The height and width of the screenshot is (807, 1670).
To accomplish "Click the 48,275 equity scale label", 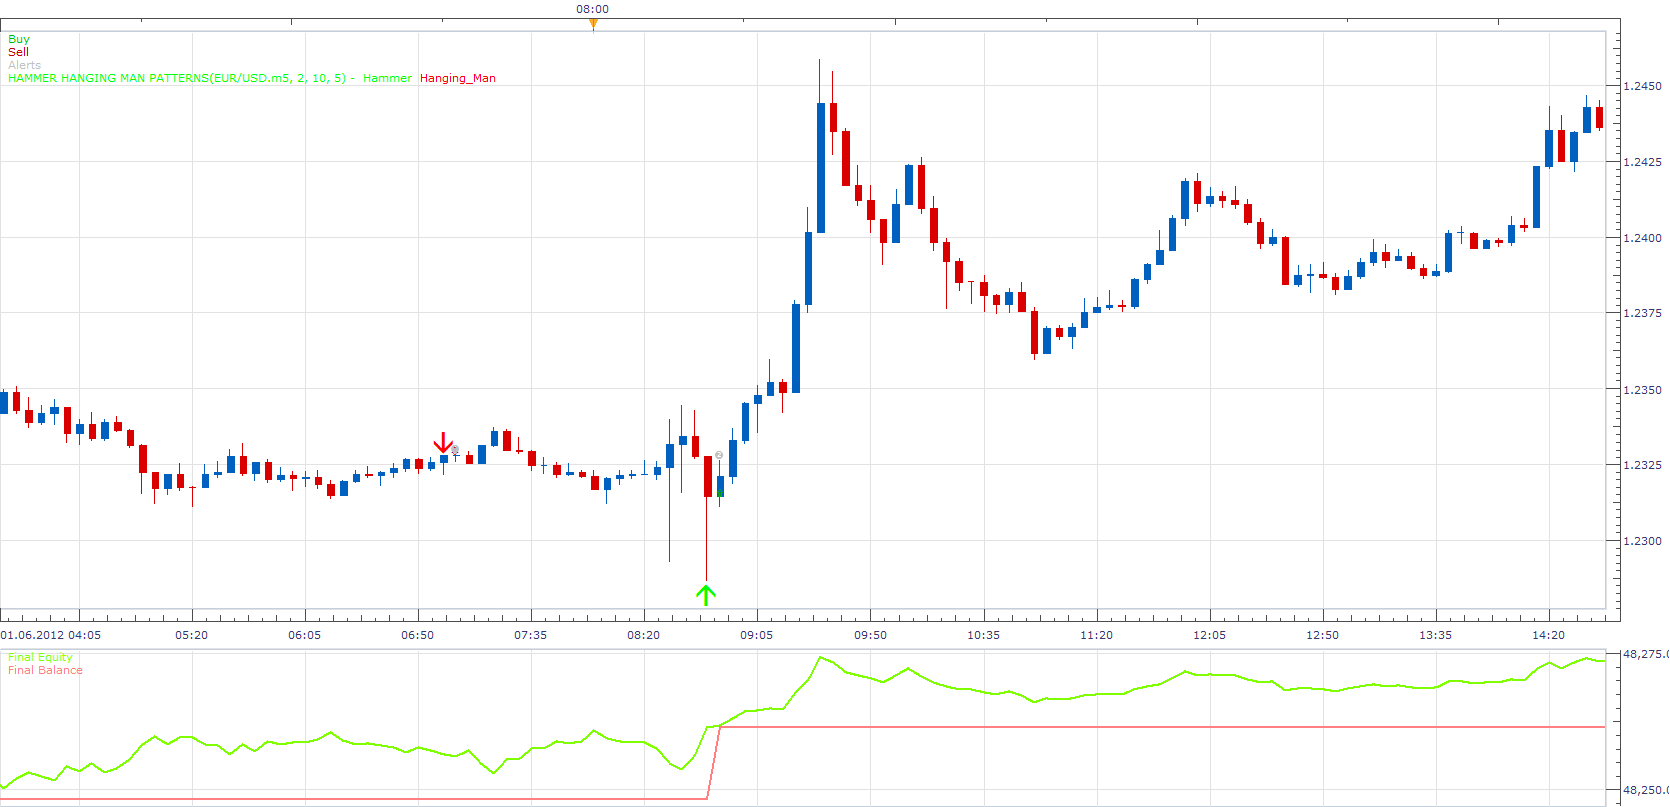I will 1645,654.
